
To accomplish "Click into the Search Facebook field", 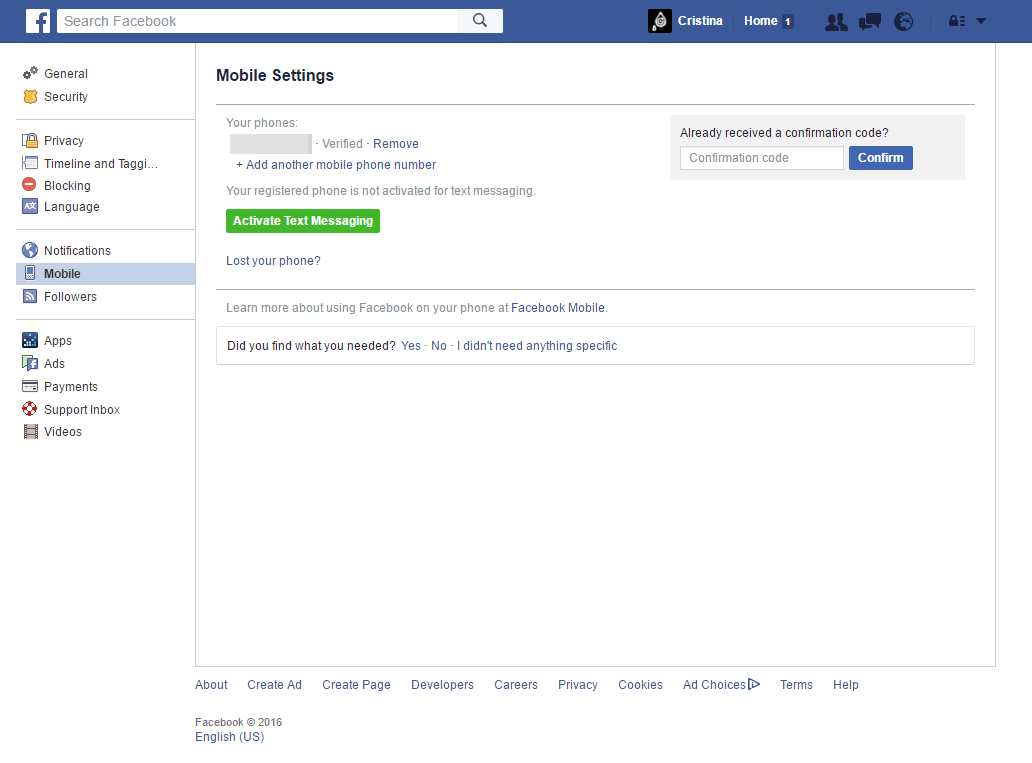I will [x=257, y=21].
